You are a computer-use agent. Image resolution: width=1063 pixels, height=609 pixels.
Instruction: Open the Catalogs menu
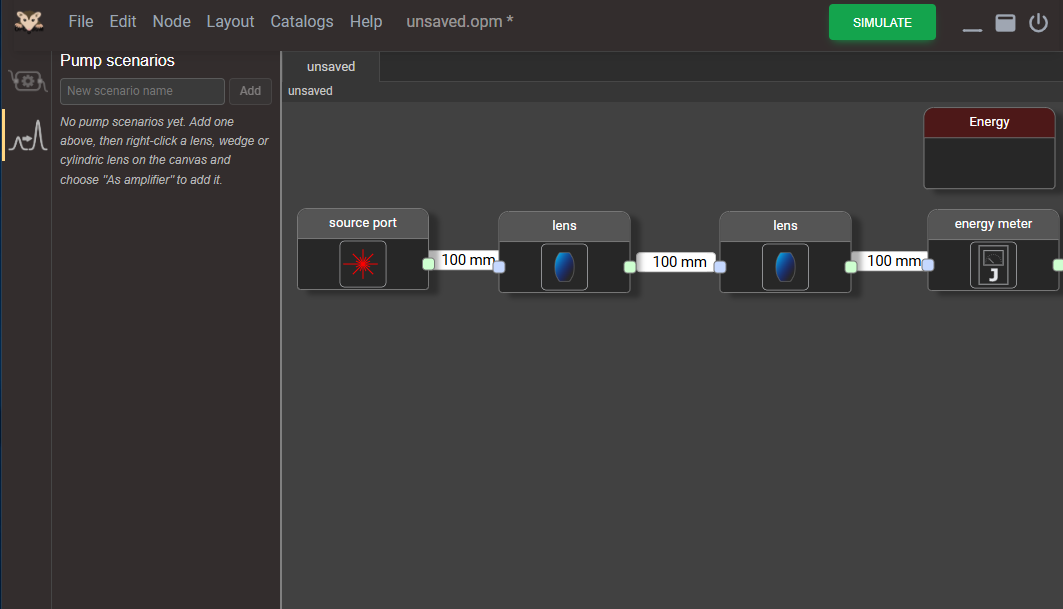(x=302, y=22)
